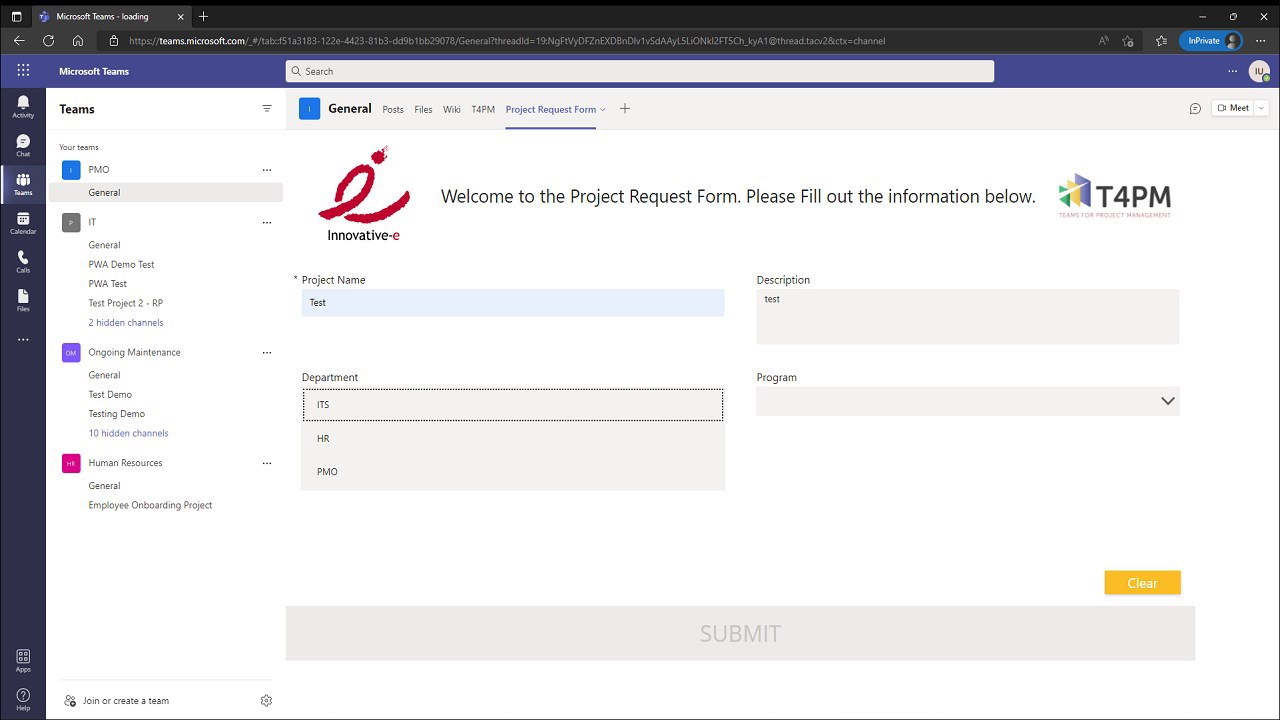Select the Project Request Form tab

pos(551,110)
